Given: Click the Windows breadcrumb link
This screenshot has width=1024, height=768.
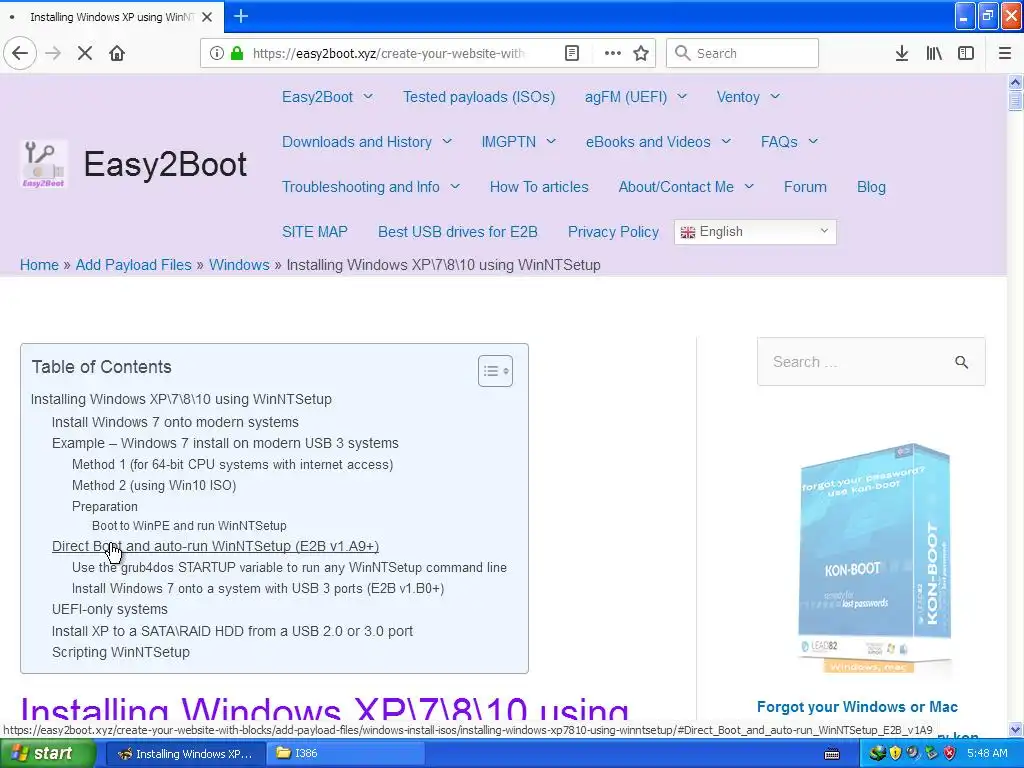Looking at the screenshot, I should pos(239,264).
